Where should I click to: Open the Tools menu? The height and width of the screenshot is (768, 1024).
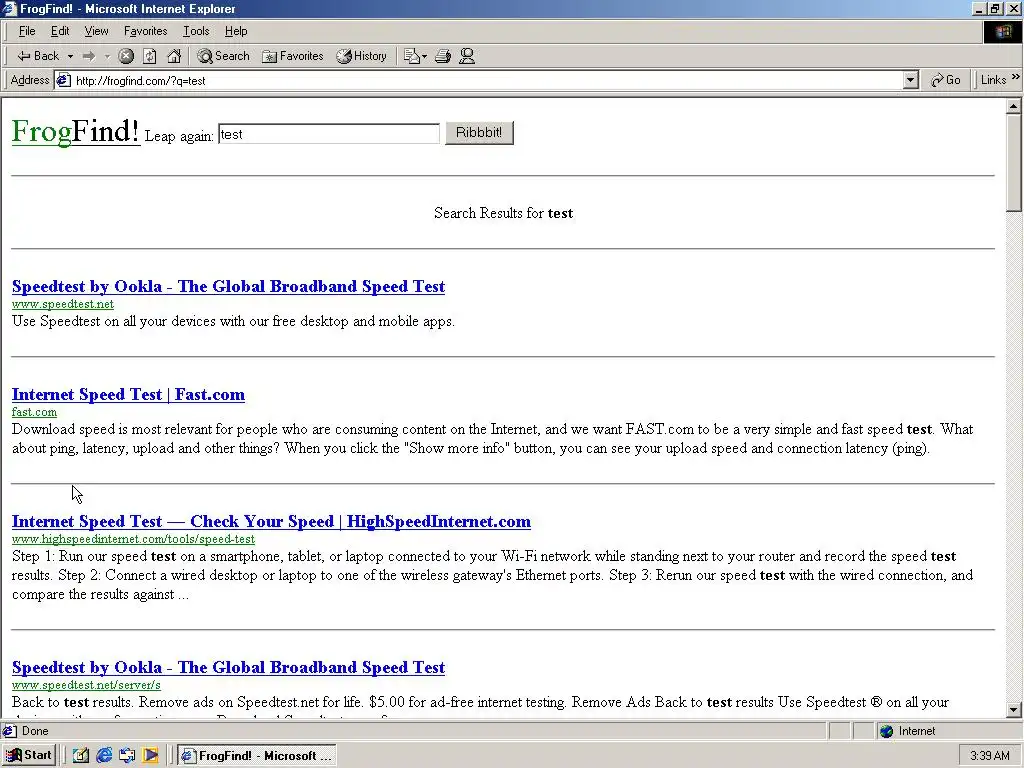pos(196,31)
